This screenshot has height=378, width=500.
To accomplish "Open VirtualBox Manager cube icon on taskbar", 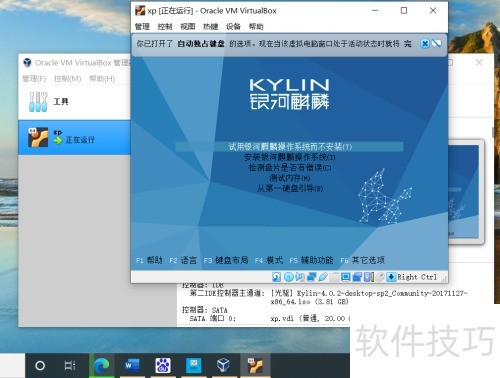I will [223, 366].
